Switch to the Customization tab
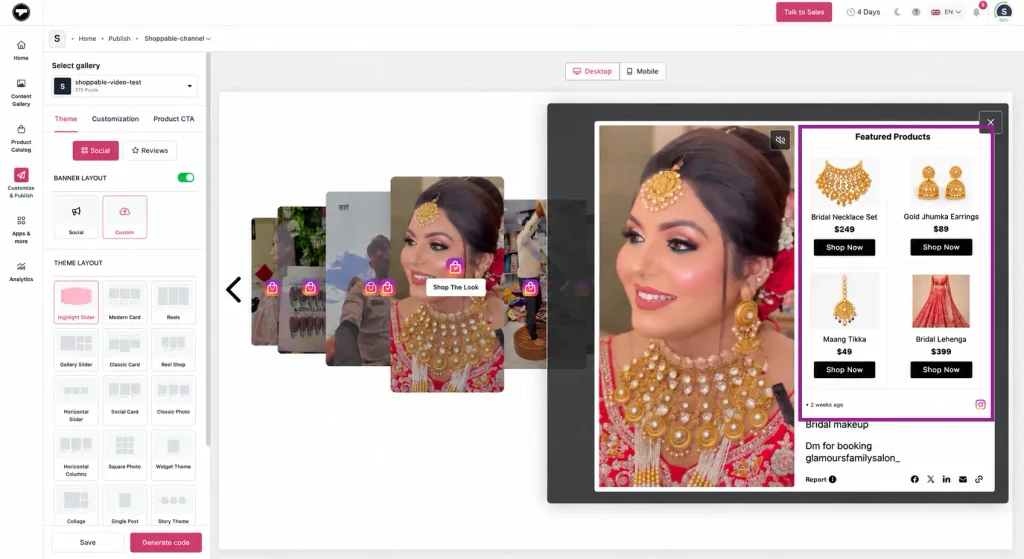 click(x=115, y=119)
